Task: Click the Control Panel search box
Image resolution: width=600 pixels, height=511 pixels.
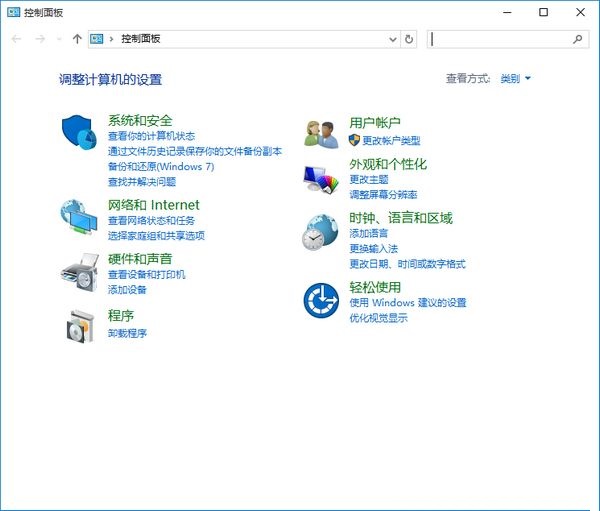Action: (500, 39)
